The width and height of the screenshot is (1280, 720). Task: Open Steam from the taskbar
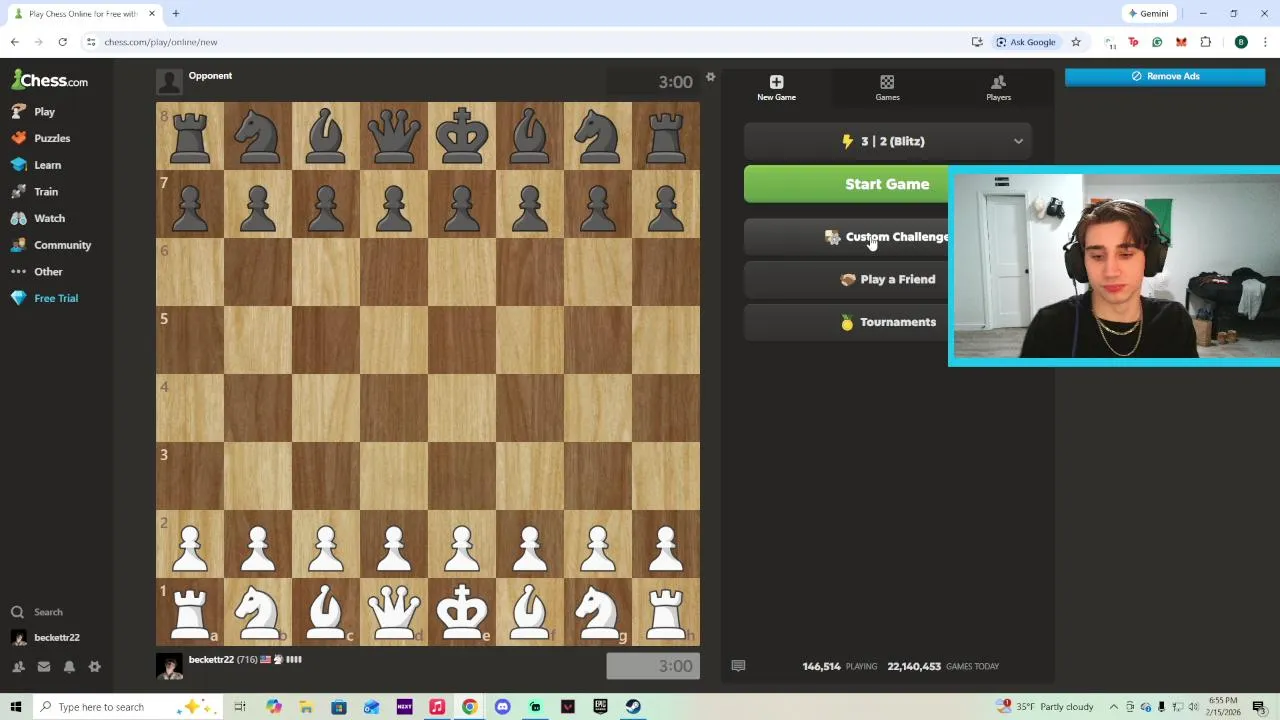pyautogui.click(x=633, y=707)
